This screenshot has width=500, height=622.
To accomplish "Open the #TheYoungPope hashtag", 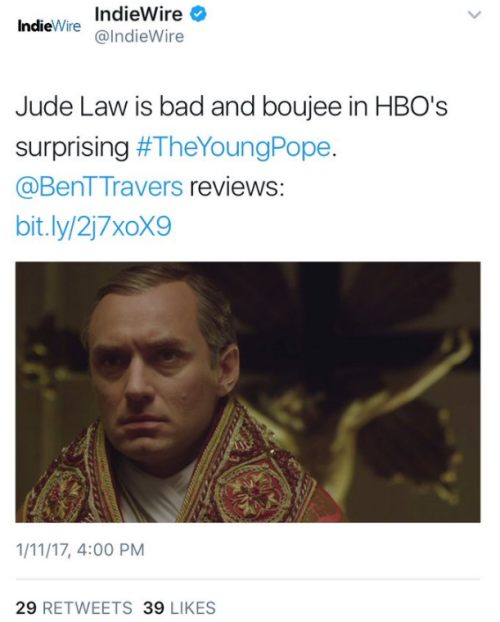I will tap(234, 147).
